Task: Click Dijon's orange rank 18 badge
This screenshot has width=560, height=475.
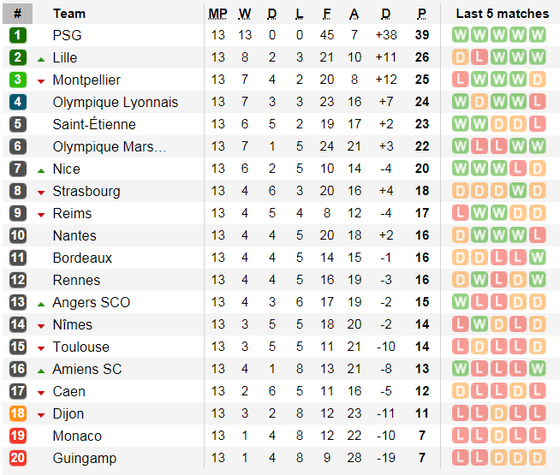Action: 18,414
